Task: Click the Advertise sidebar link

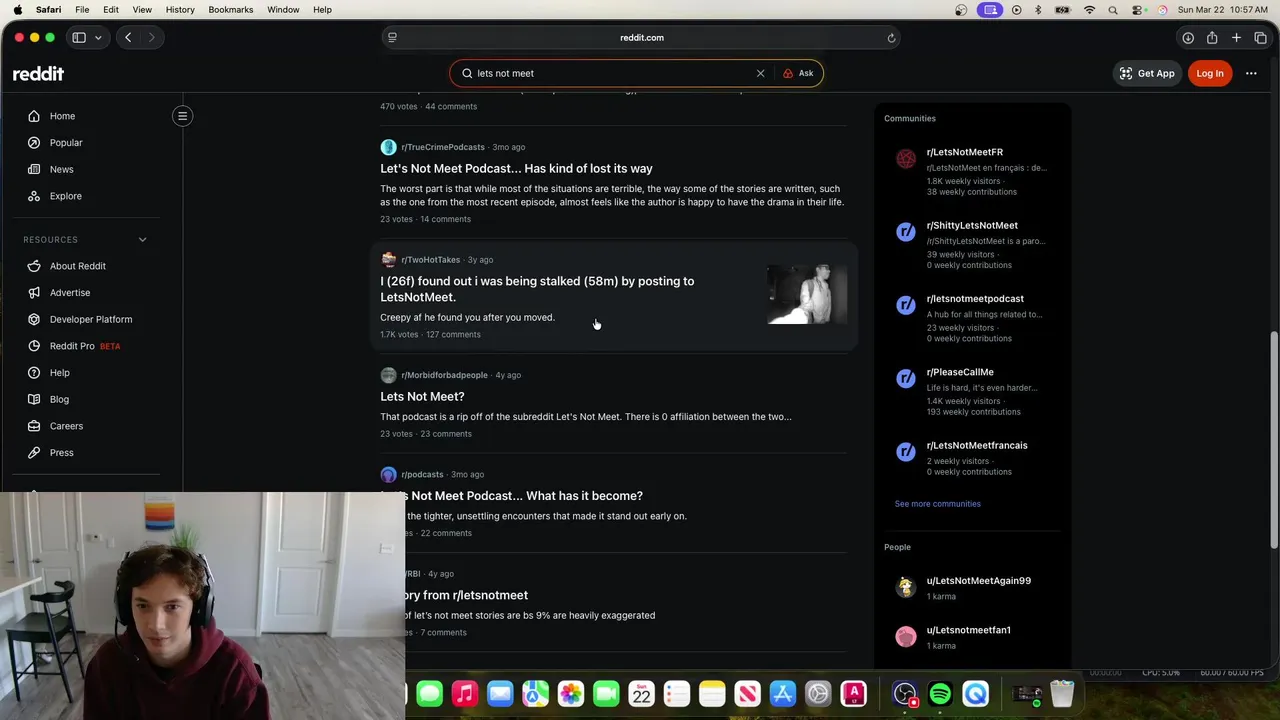Action: [x=70, y=293]
